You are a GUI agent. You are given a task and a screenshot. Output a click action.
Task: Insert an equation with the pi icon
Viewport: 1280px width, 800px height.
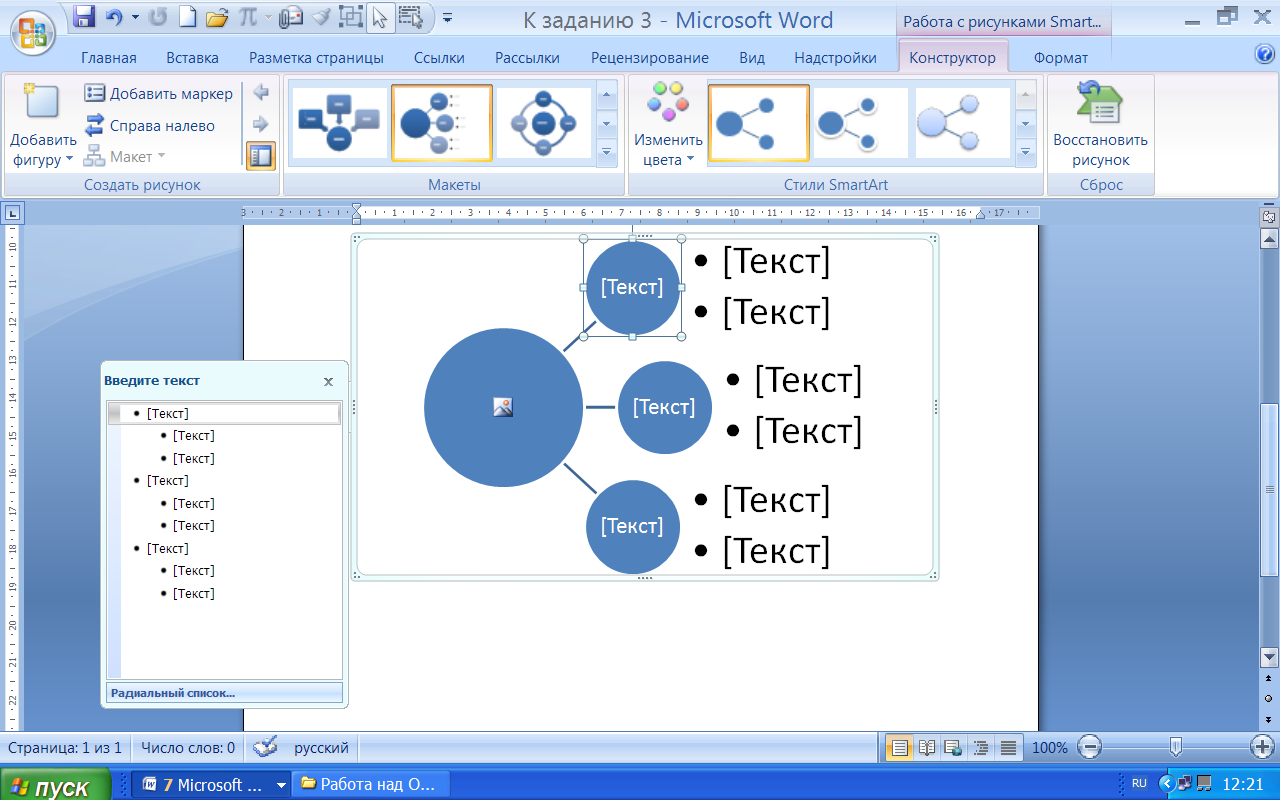(x=247, y=17)
